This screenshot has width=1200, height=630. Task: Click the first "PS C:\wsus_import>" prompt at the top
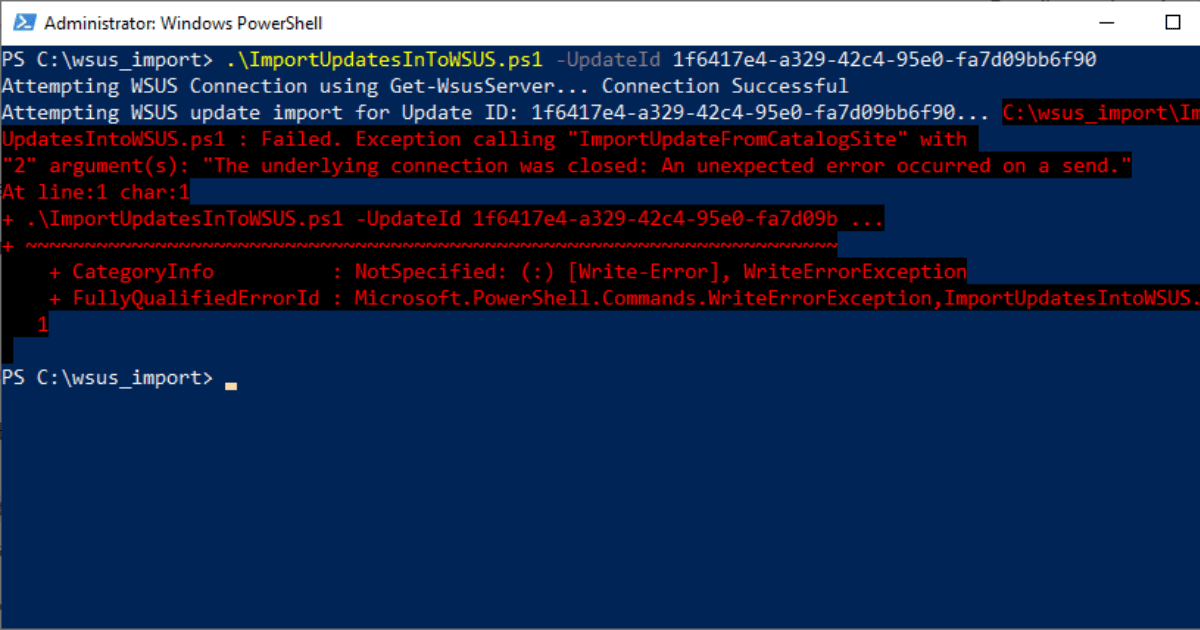(107, 60)
